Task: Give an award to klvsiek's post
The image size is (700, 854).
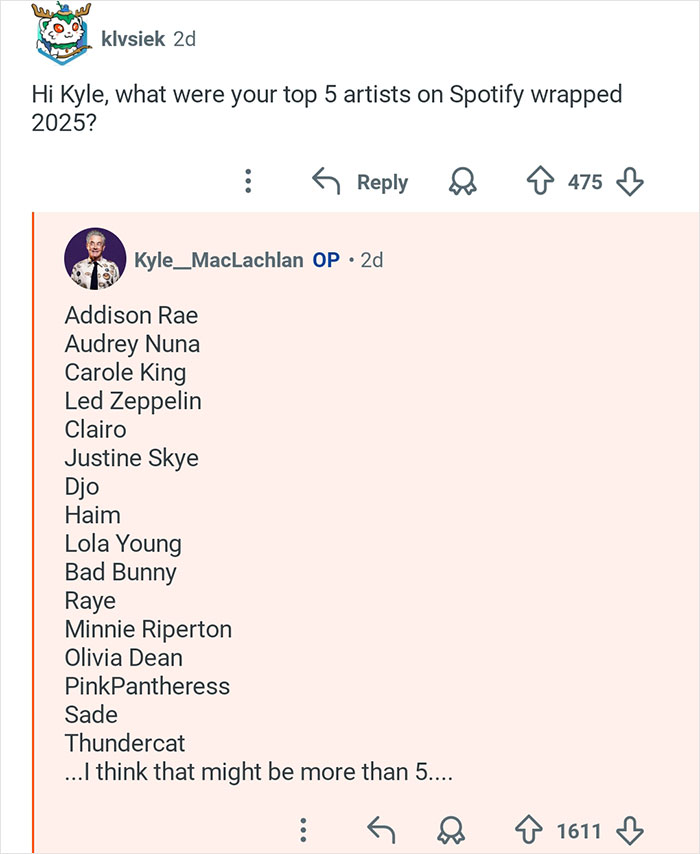Action: 461,181
